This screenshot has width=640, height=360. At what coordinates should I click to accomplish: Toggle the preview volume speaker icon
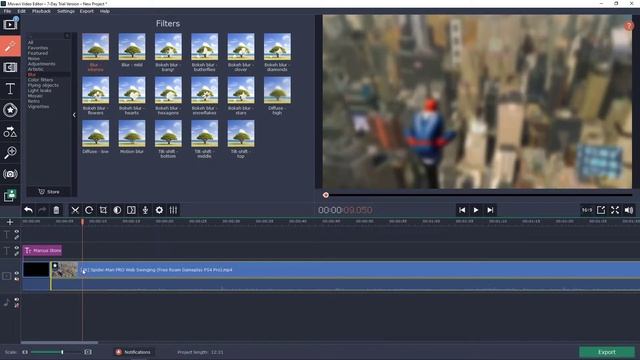(x=629, y=210)
